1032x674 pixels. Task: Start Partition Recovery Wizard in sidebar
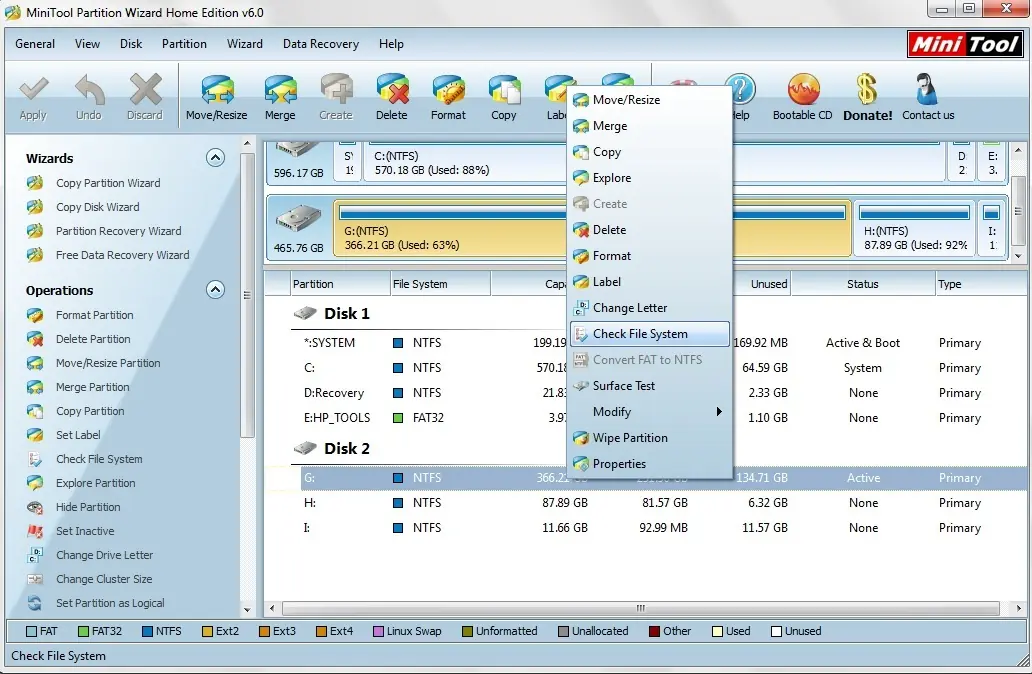point(118,231)
